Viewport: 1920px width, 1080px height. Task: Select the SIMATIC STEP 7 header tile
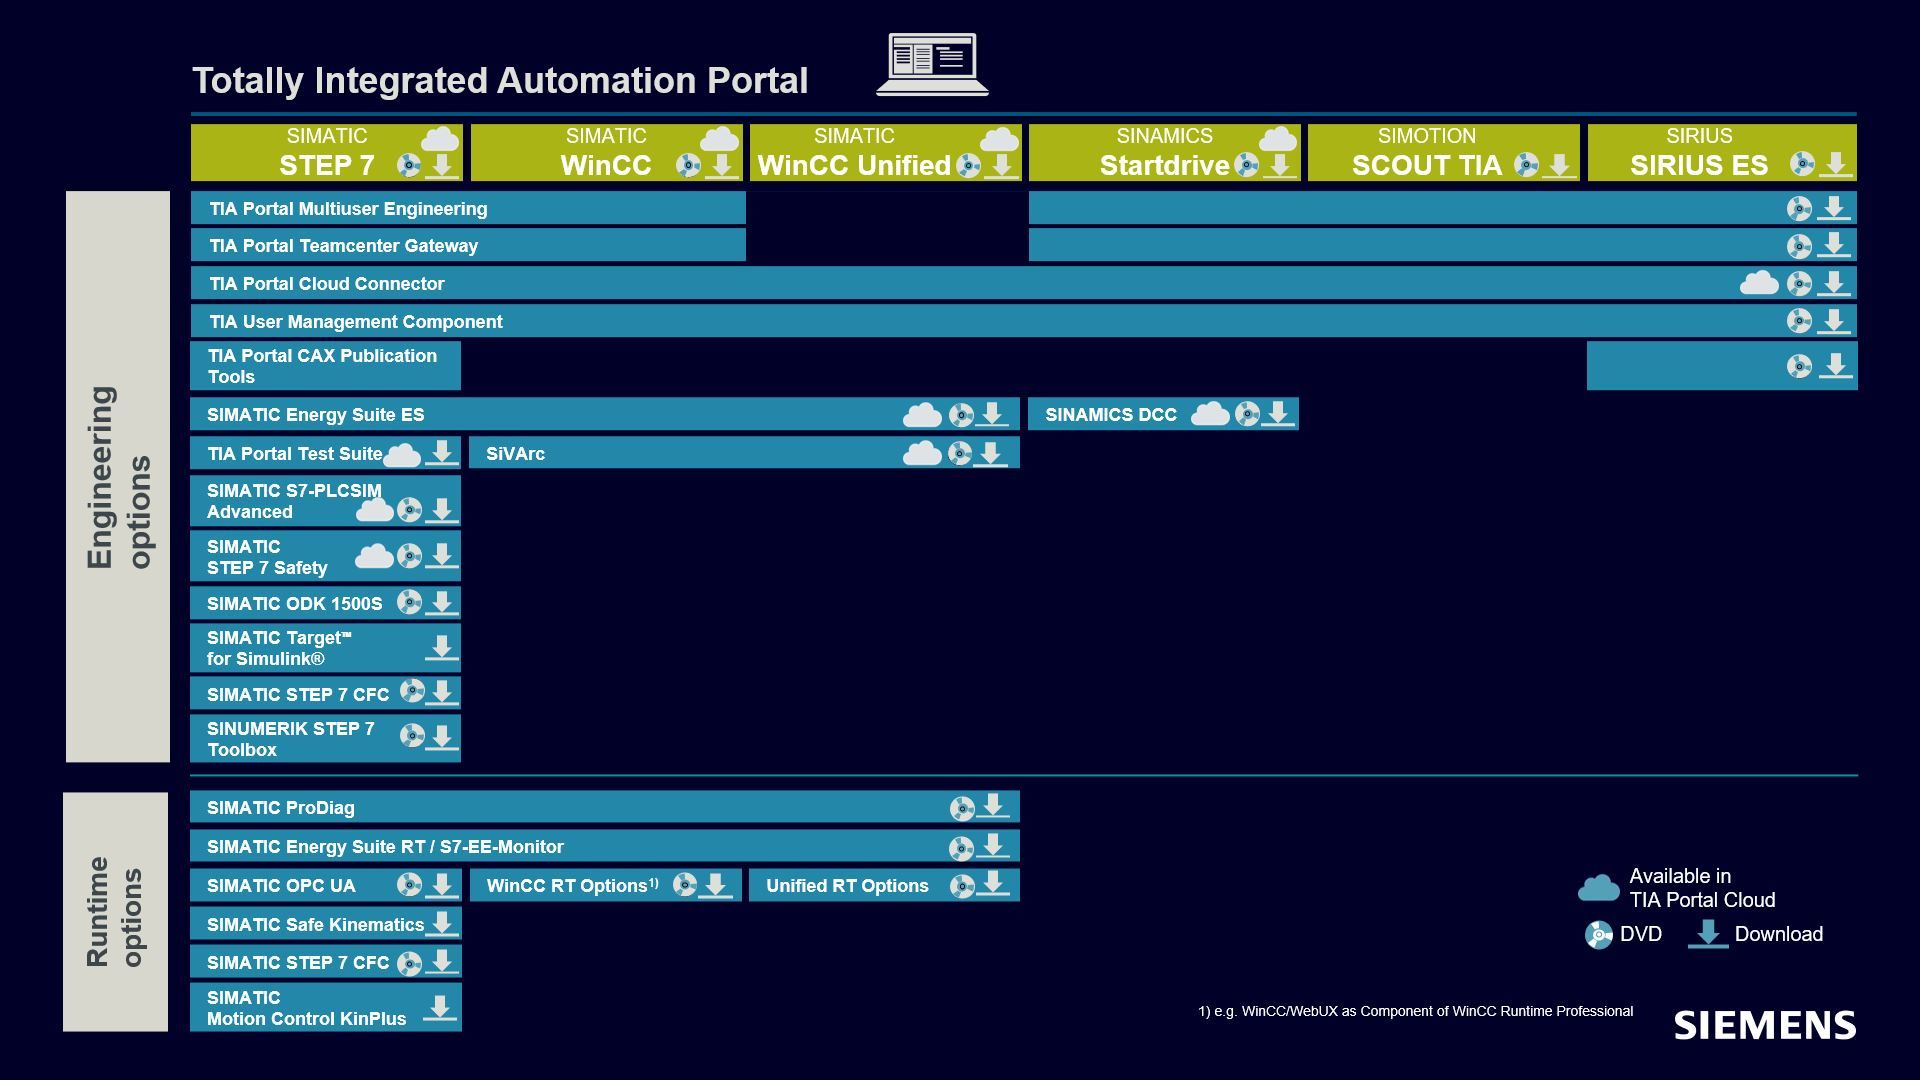(326, 152)
